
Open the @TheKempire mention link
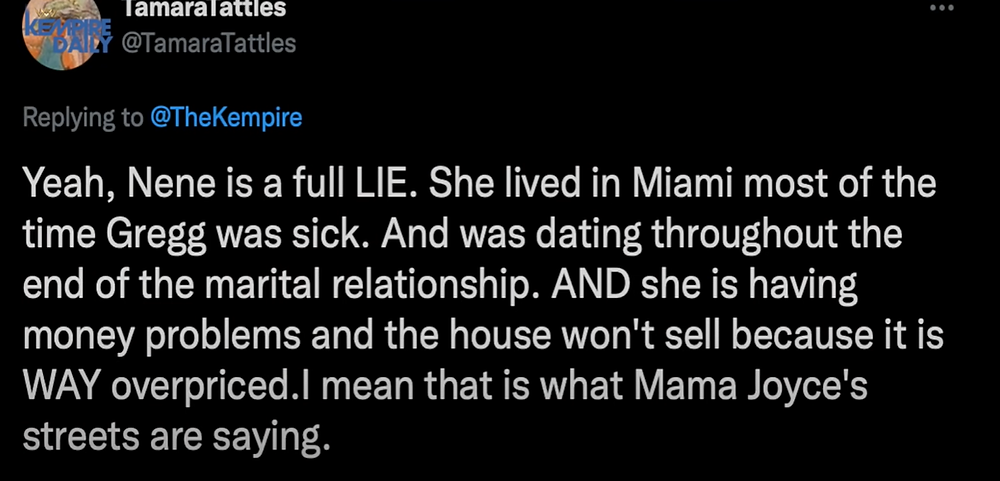(x=226, y=117)
